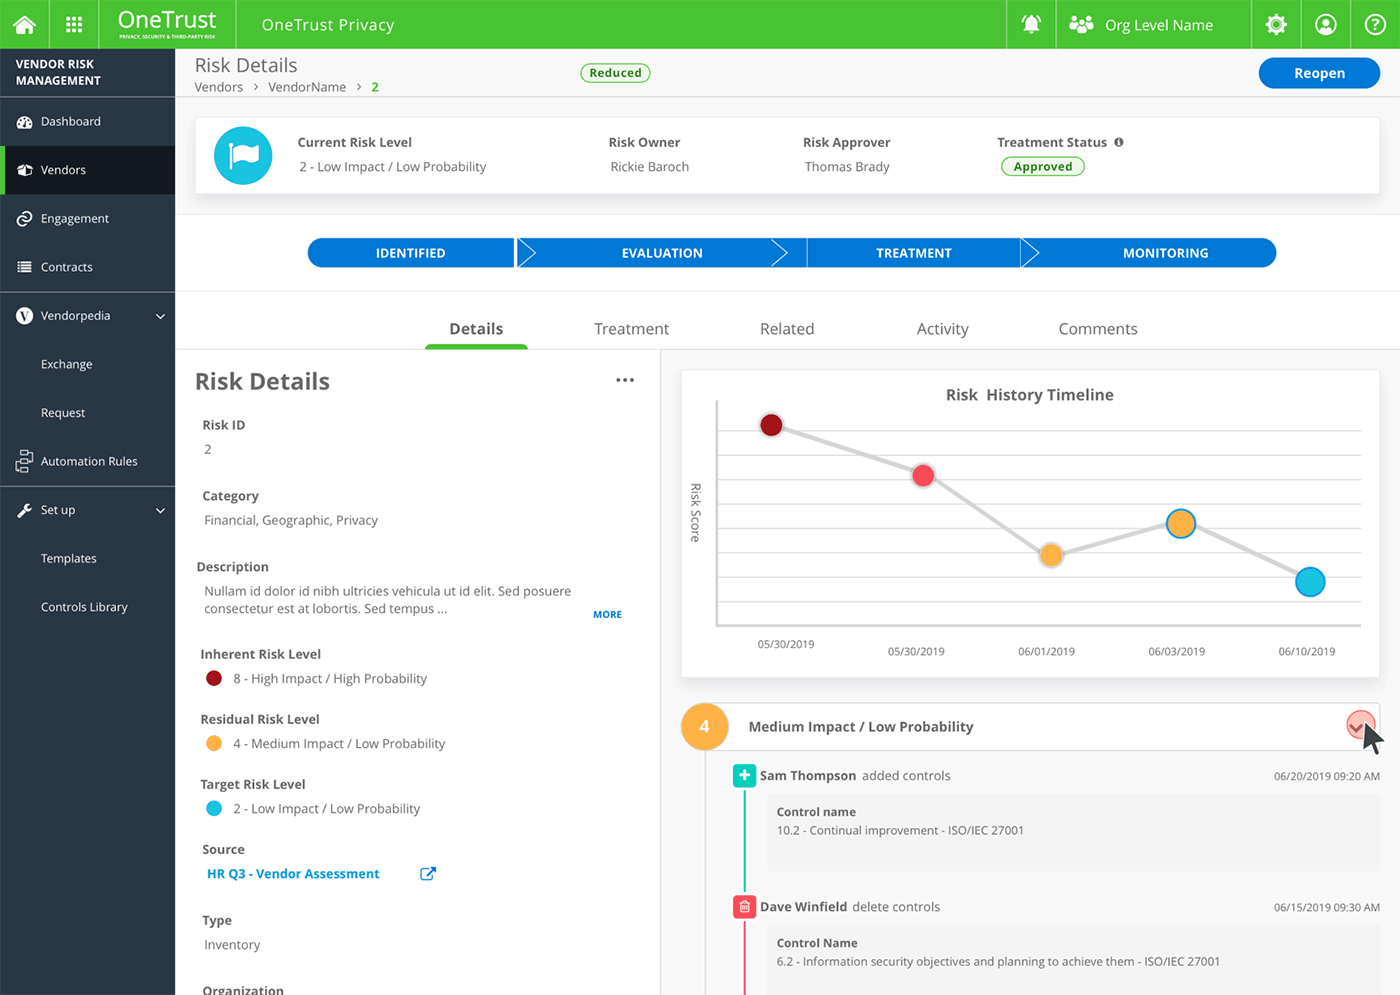
Task: Expand the Set up sidebar section
Action: [160, 510]
